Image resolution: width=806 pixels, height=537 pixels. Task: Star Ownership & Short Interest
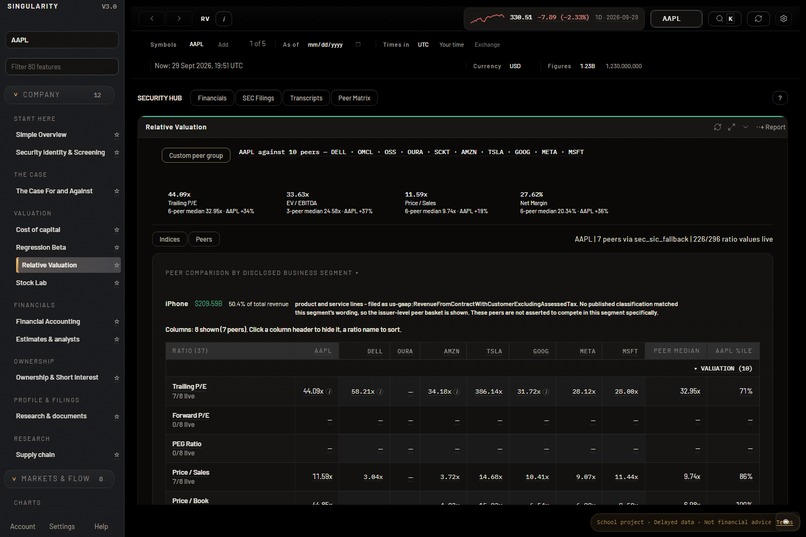117,378
